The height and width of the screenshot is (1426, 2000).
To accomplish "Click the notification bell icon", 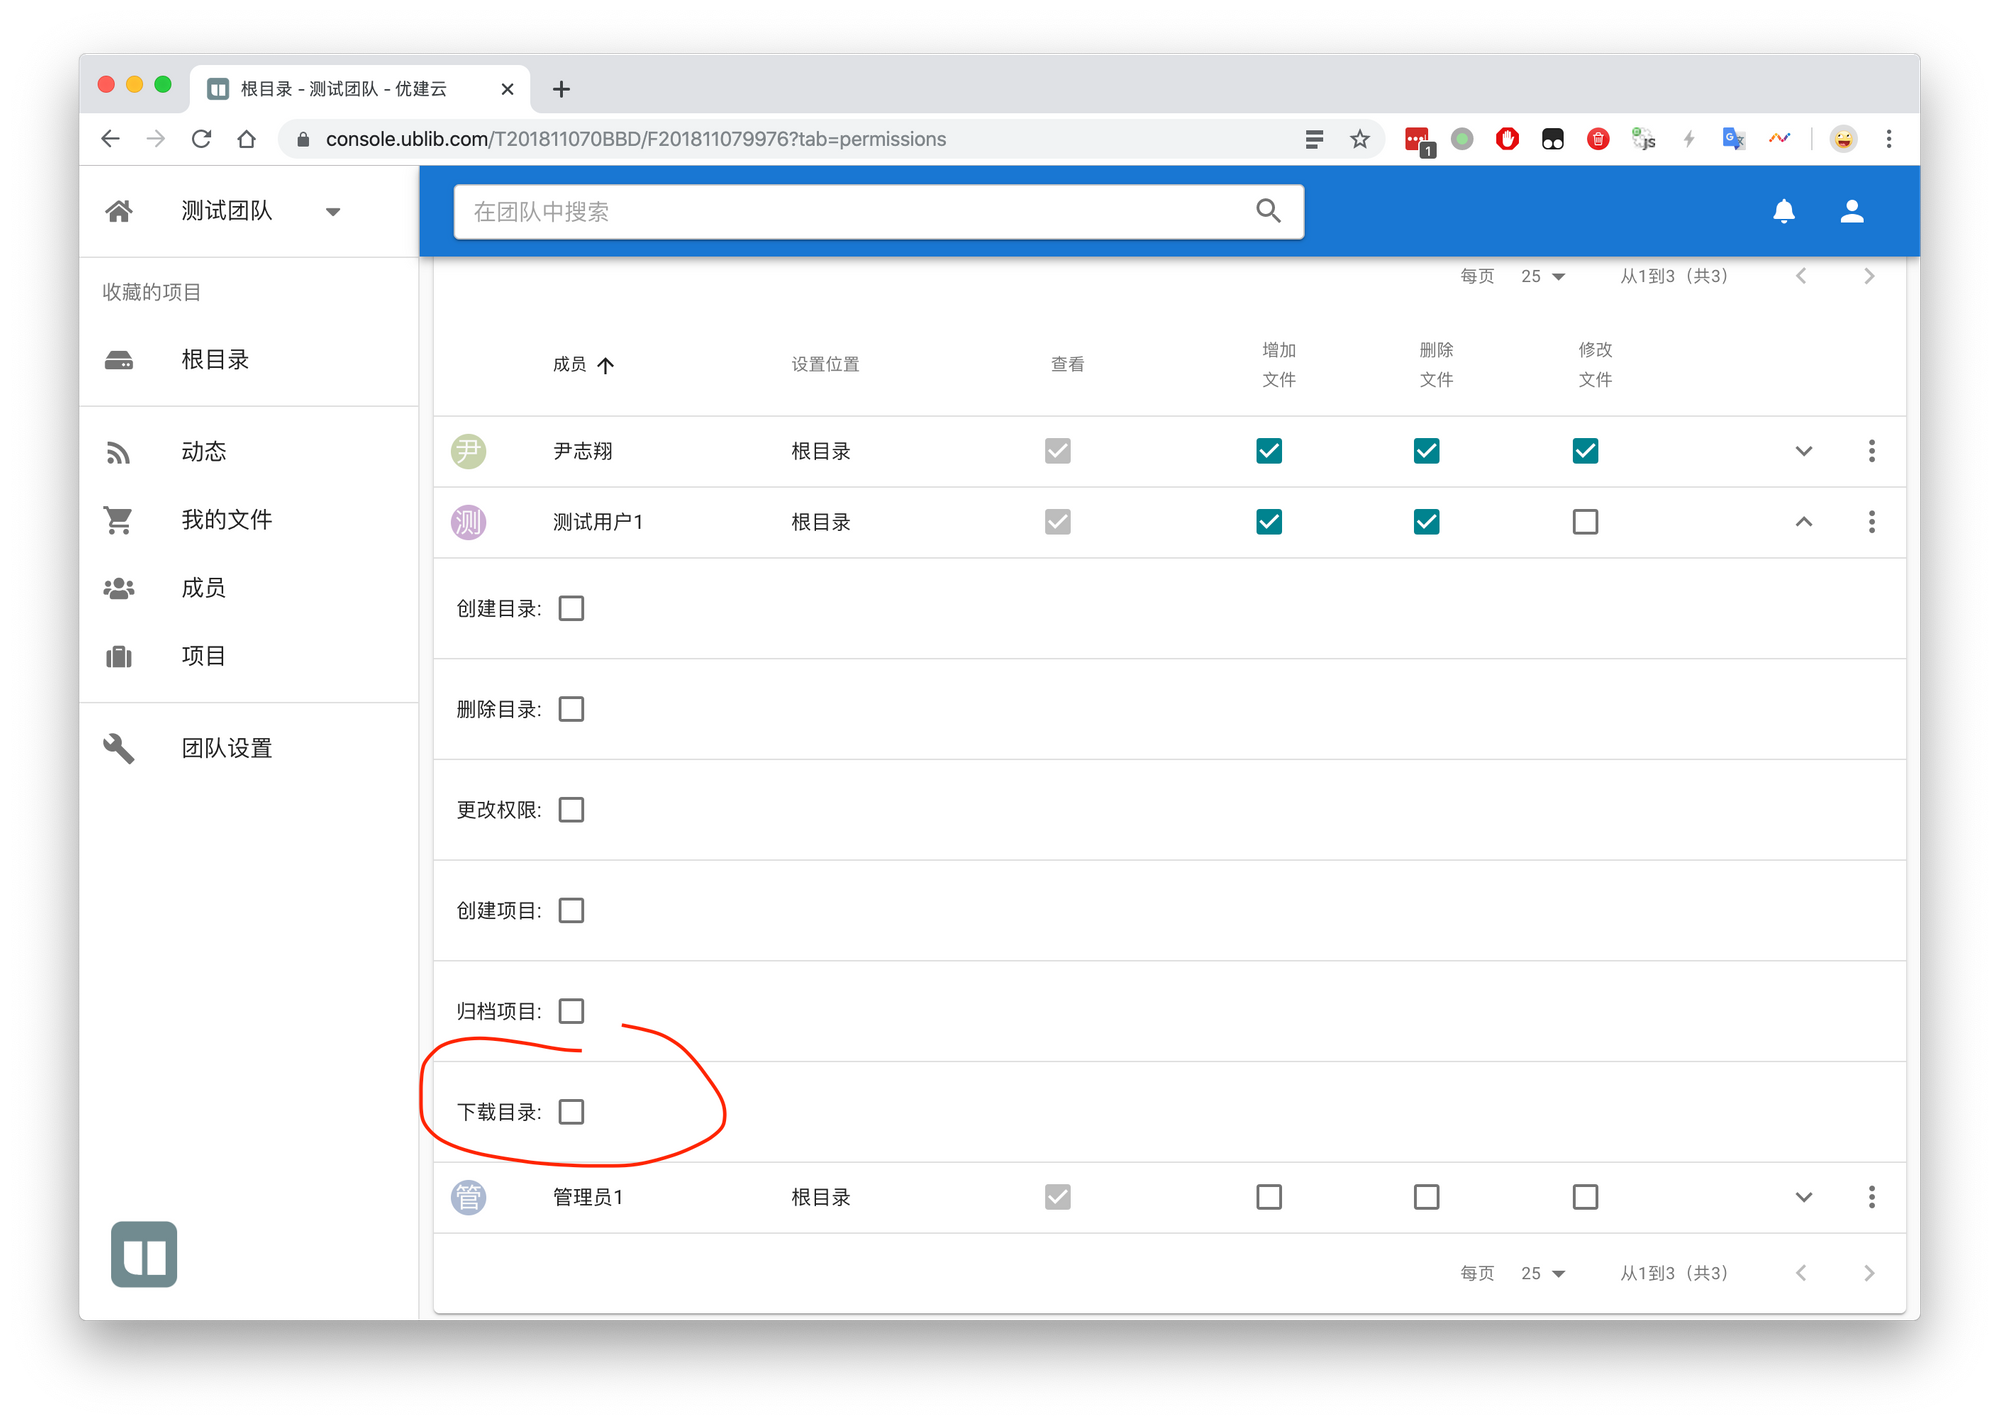I will point(1783,211).
